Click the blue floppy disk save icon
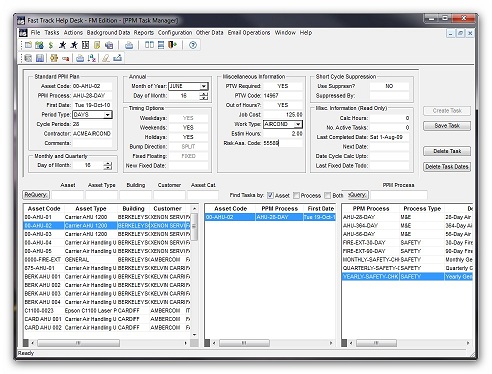This screenshot has width=492, height=374. [x=40, y=58]
